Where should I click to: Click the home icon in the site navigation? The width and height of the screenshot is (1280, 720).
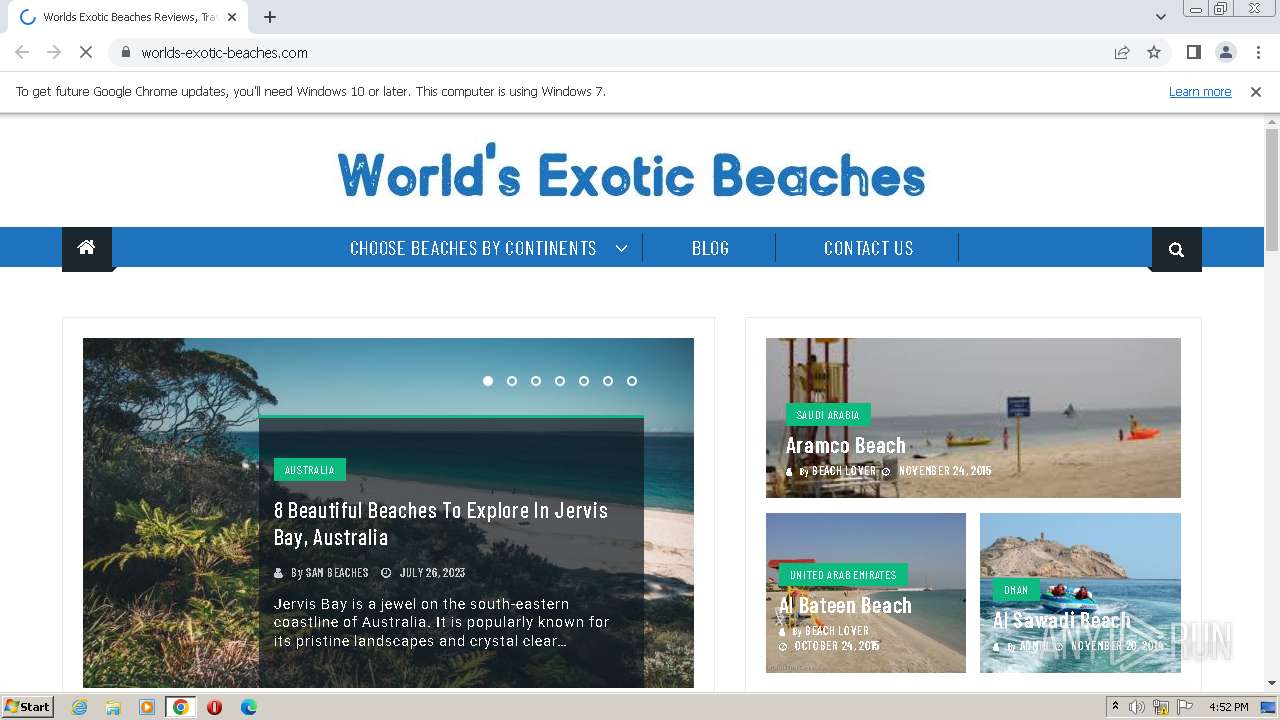(x=87, y=248)
